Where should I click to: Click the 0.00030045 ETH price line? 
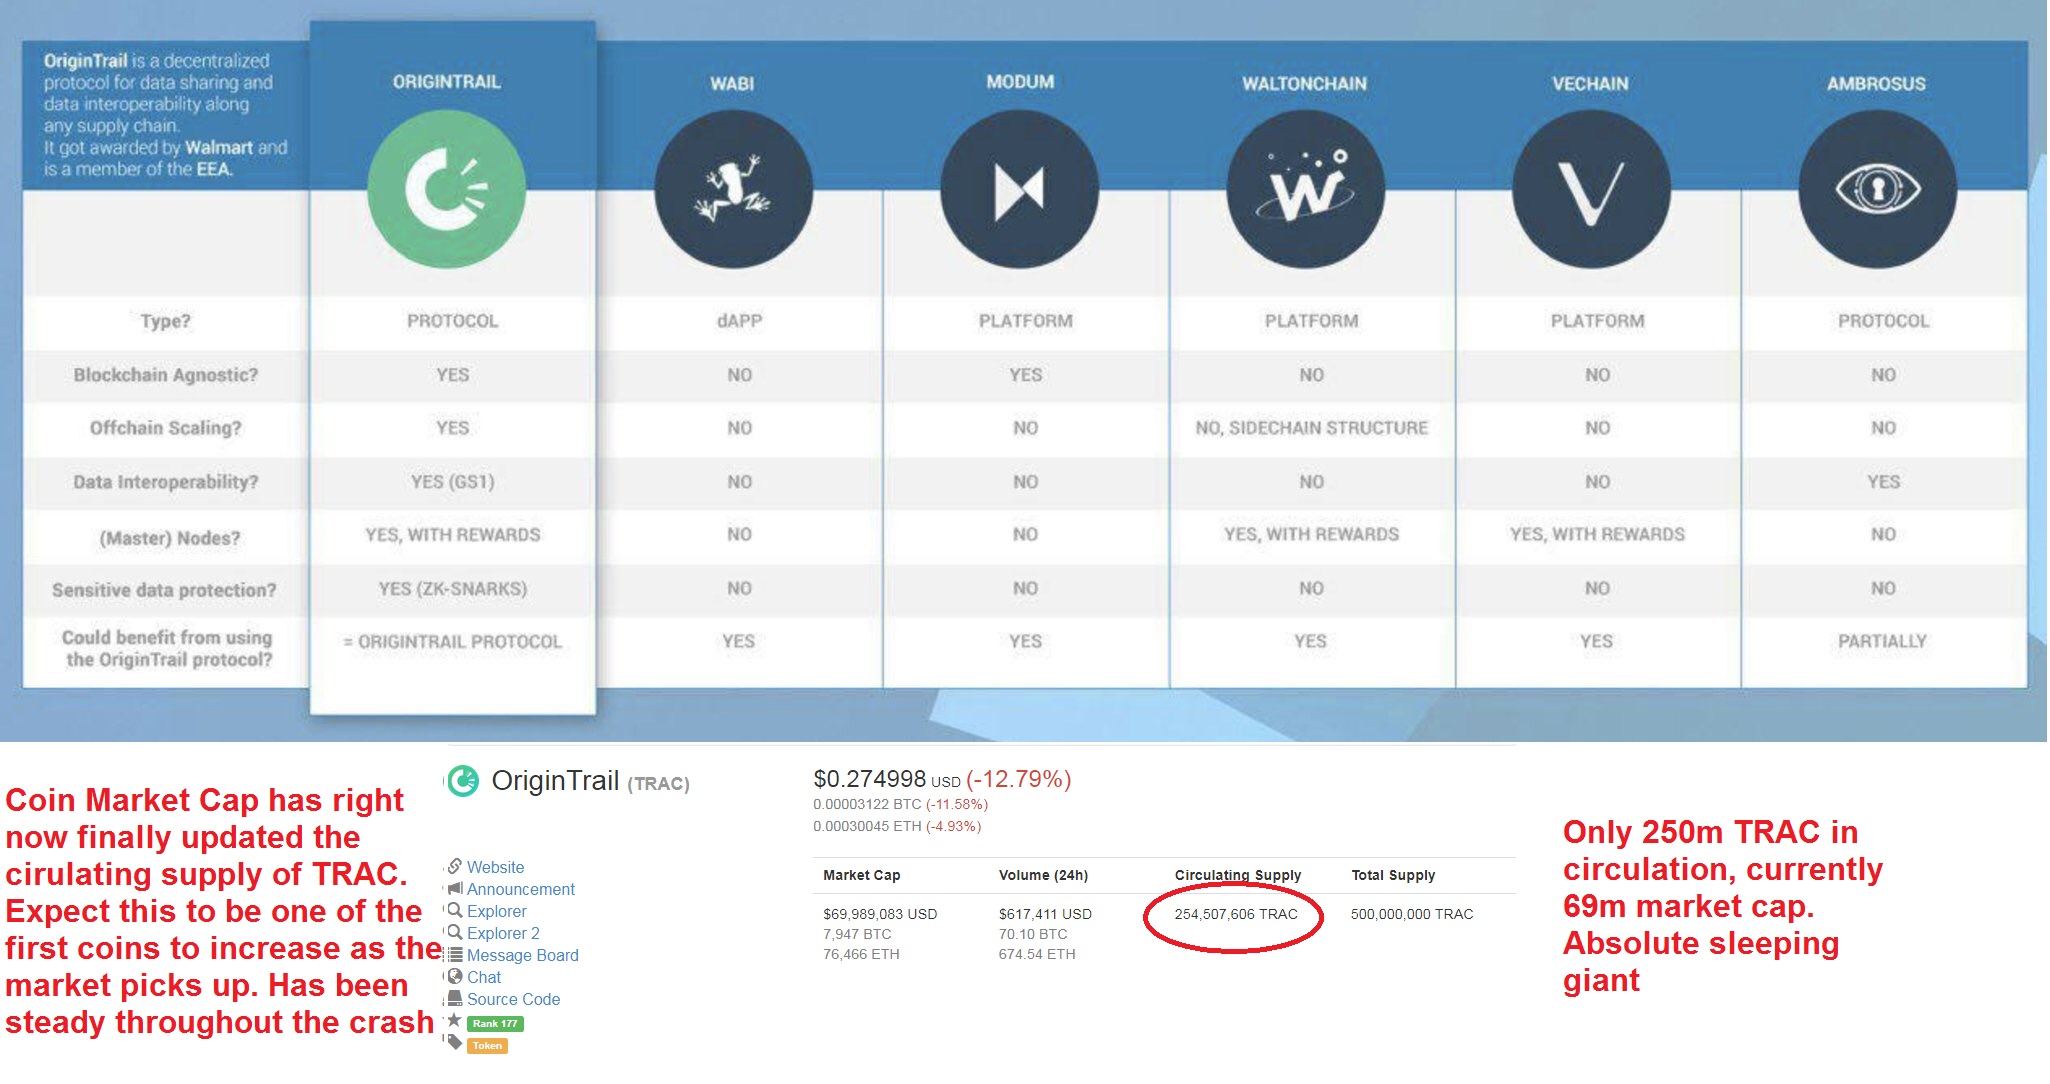[x=897, y=826]
